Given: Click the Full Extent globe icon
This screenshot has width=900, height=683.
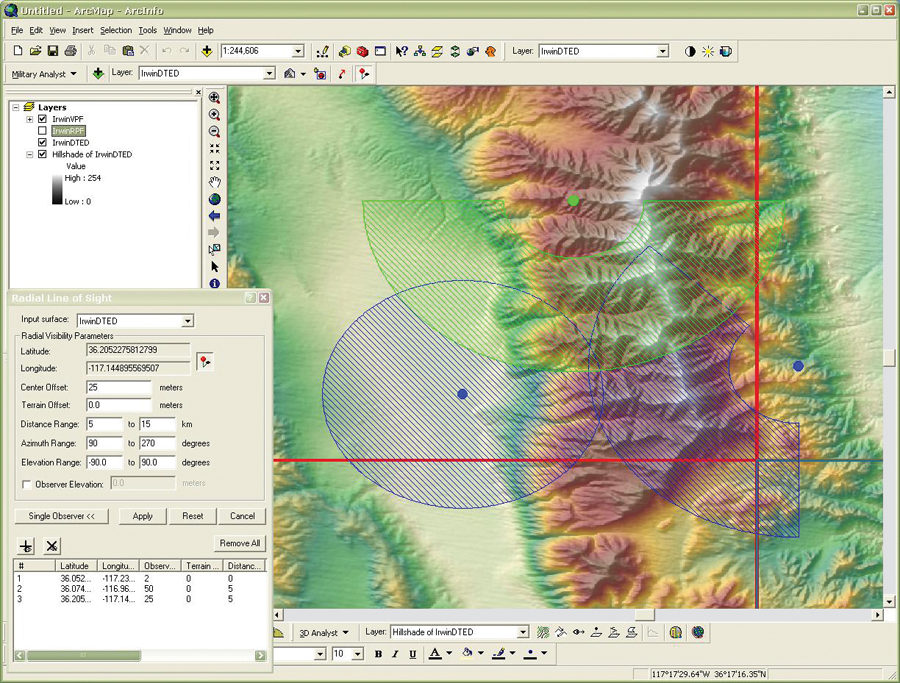Looking at the screenshot, I should [x=214, y=199].
